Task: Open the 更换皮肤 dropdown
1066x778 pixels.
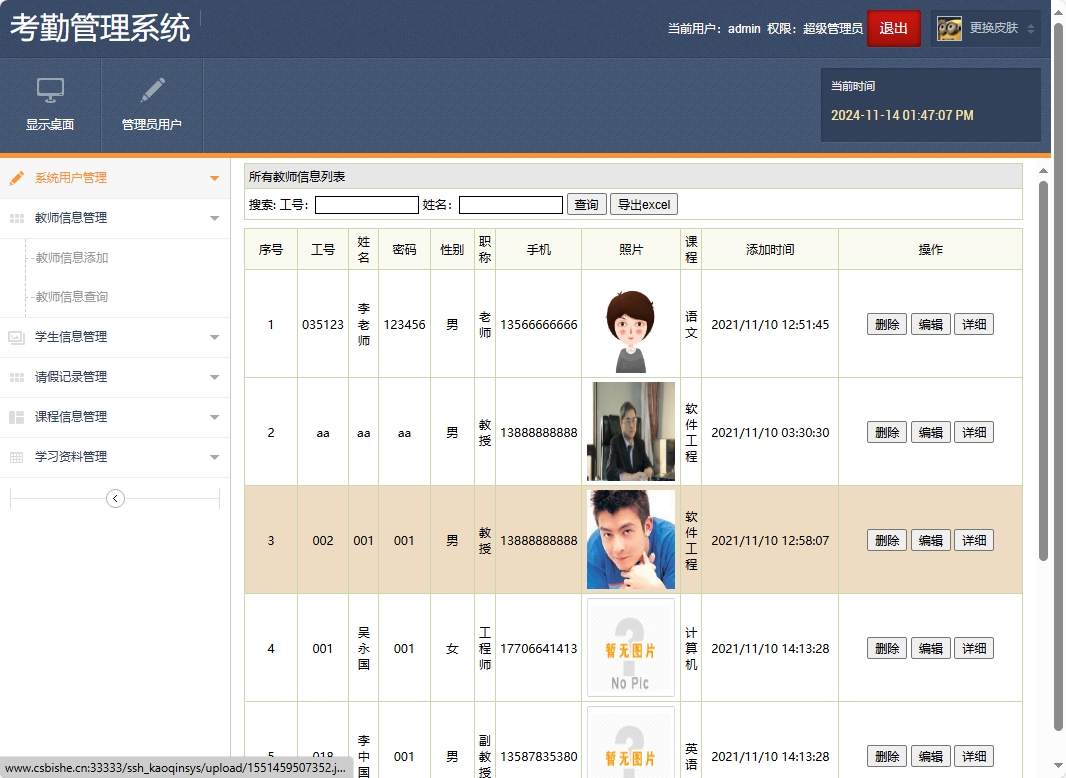Action: pos(1031,29)
